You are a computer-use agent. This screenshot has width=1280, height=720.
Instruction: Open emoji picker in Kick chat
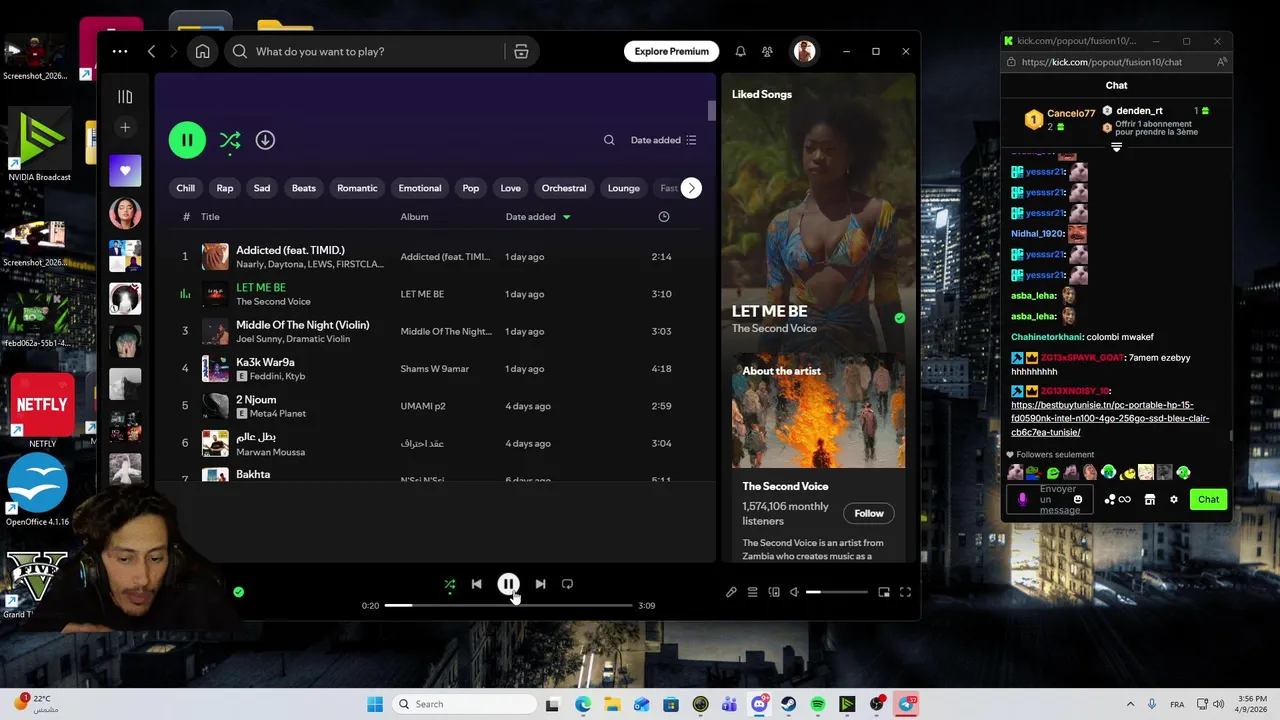pyautogui.click(x=1077, y=499)
